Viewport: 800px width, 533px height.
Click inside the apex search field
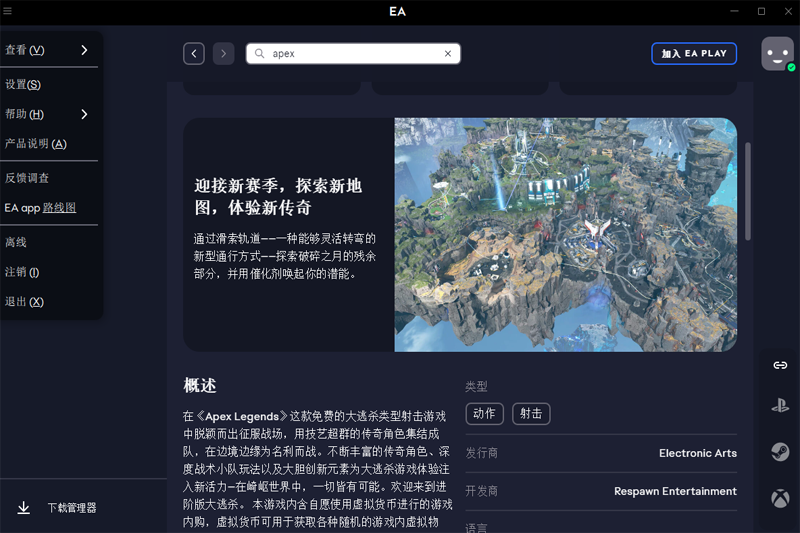(x=350, y=54)
